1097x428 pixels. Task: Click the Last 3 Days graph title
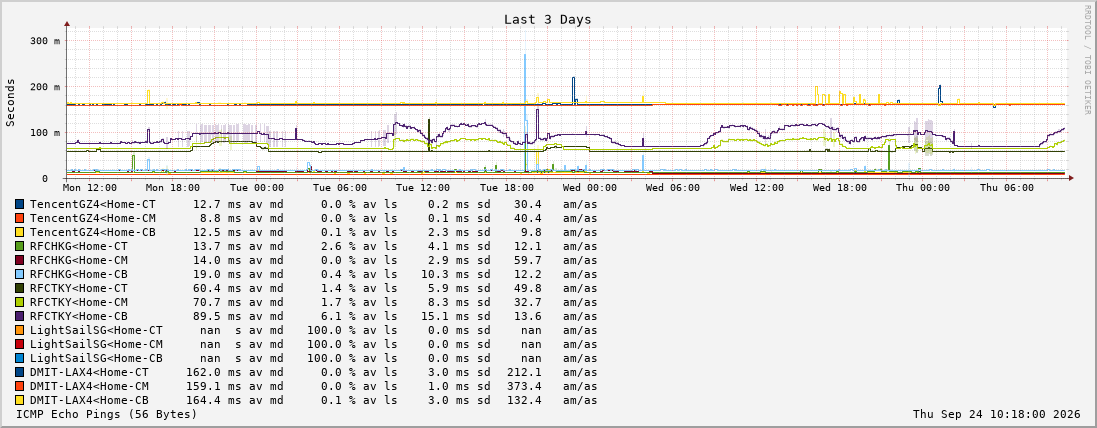(x=548, y=20)
